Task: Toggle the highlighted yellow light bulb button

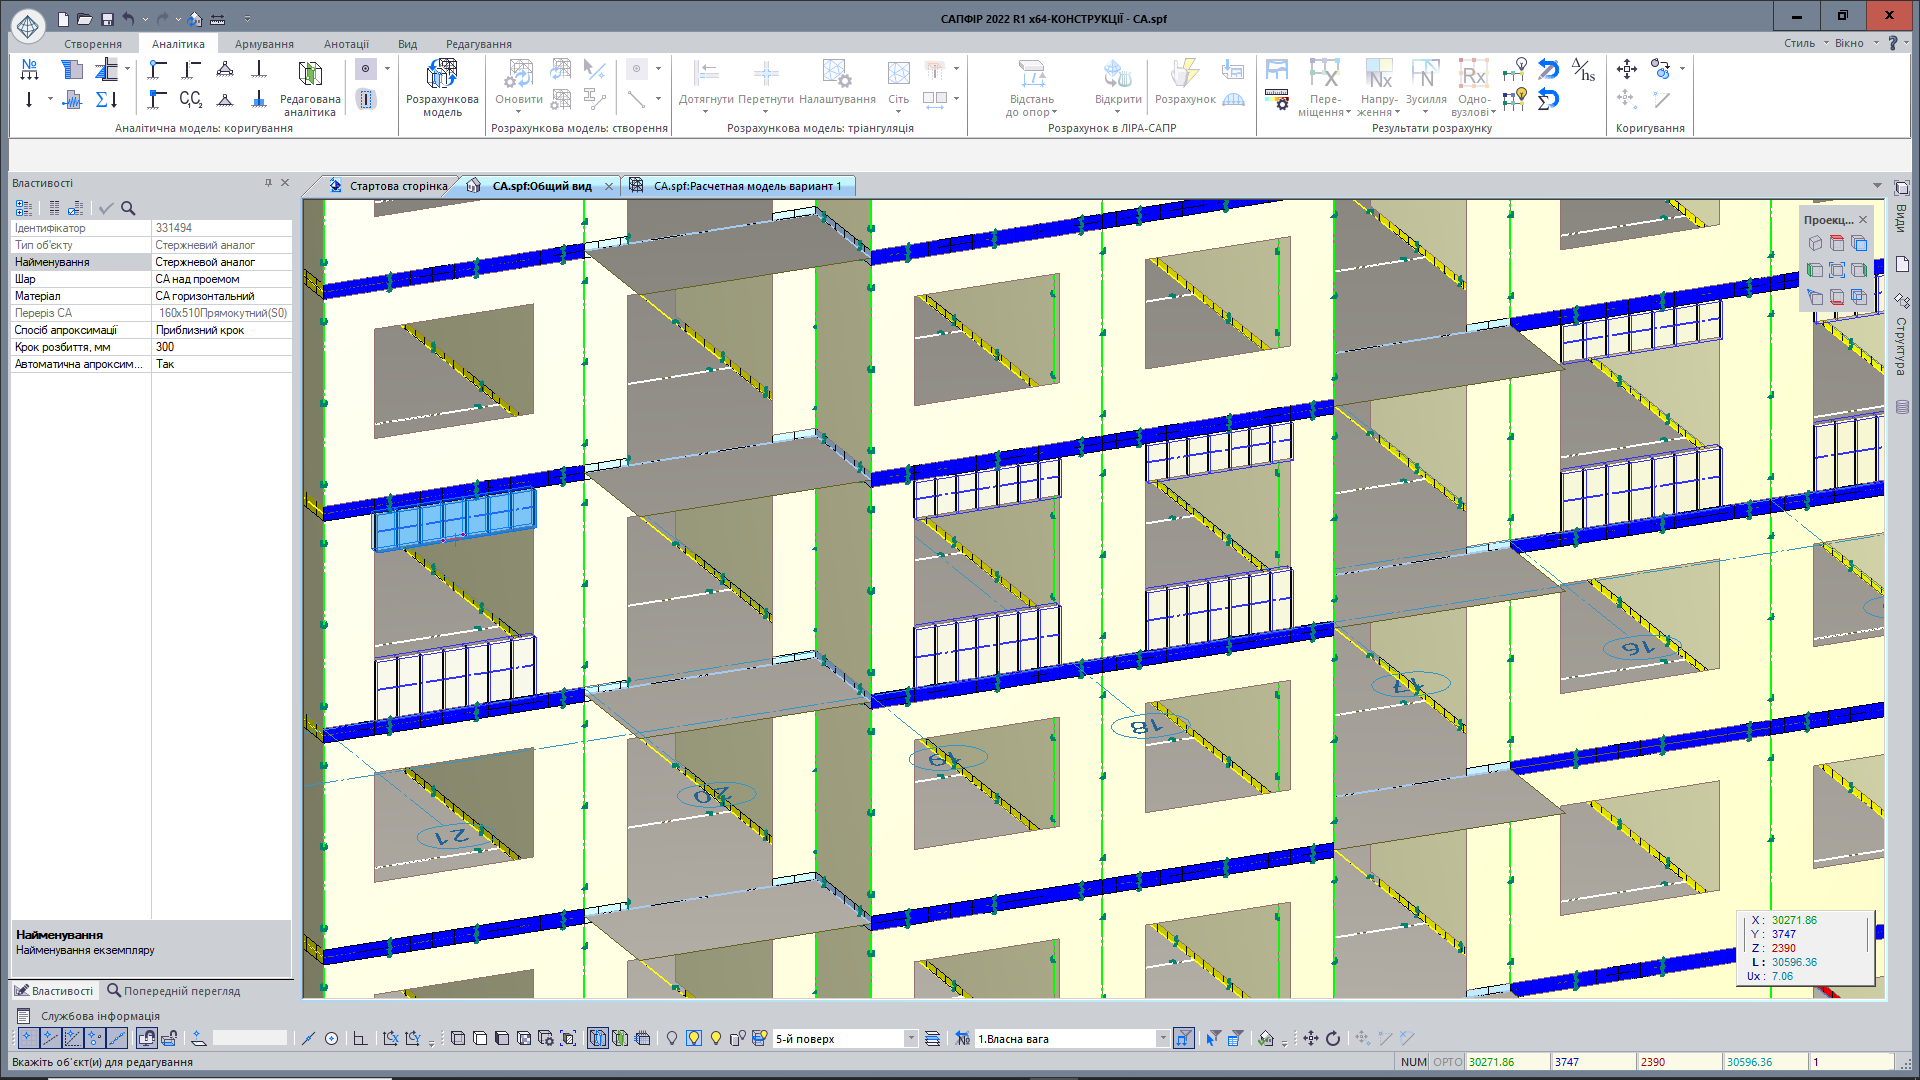Action: pos(694,1038)
